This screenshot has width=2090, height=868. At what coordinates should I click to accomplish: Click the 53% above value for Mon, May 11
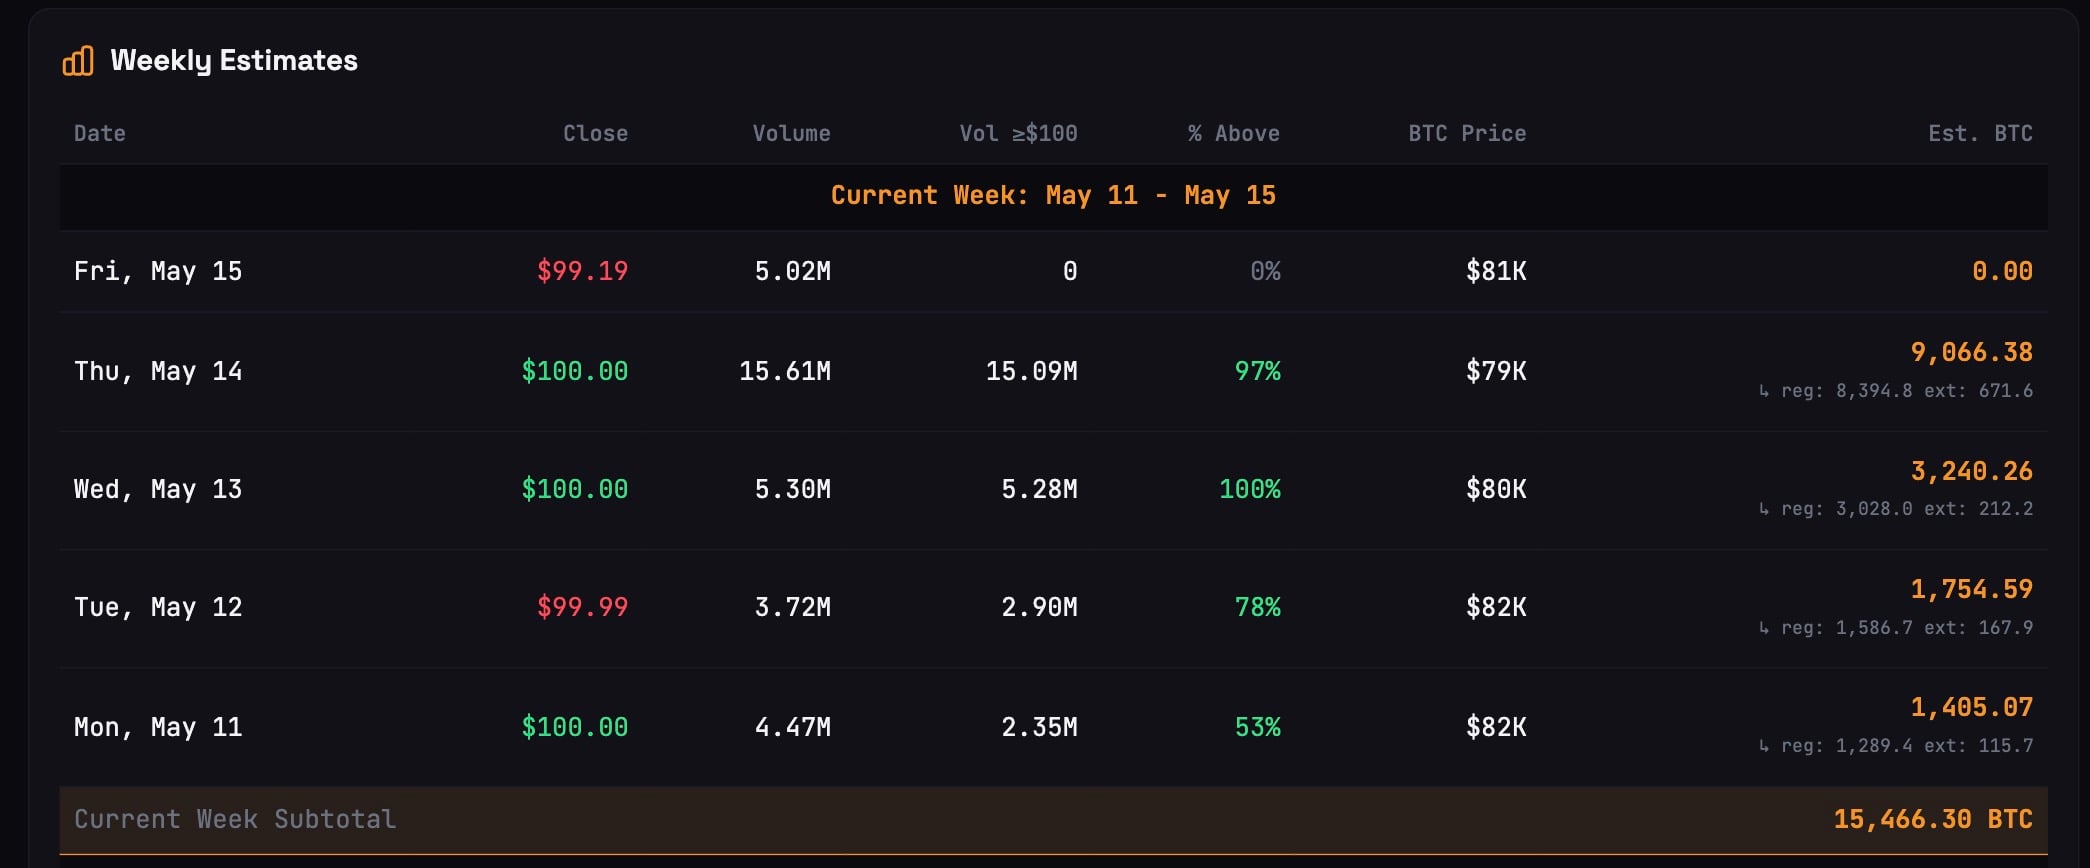pos(1257,727)
